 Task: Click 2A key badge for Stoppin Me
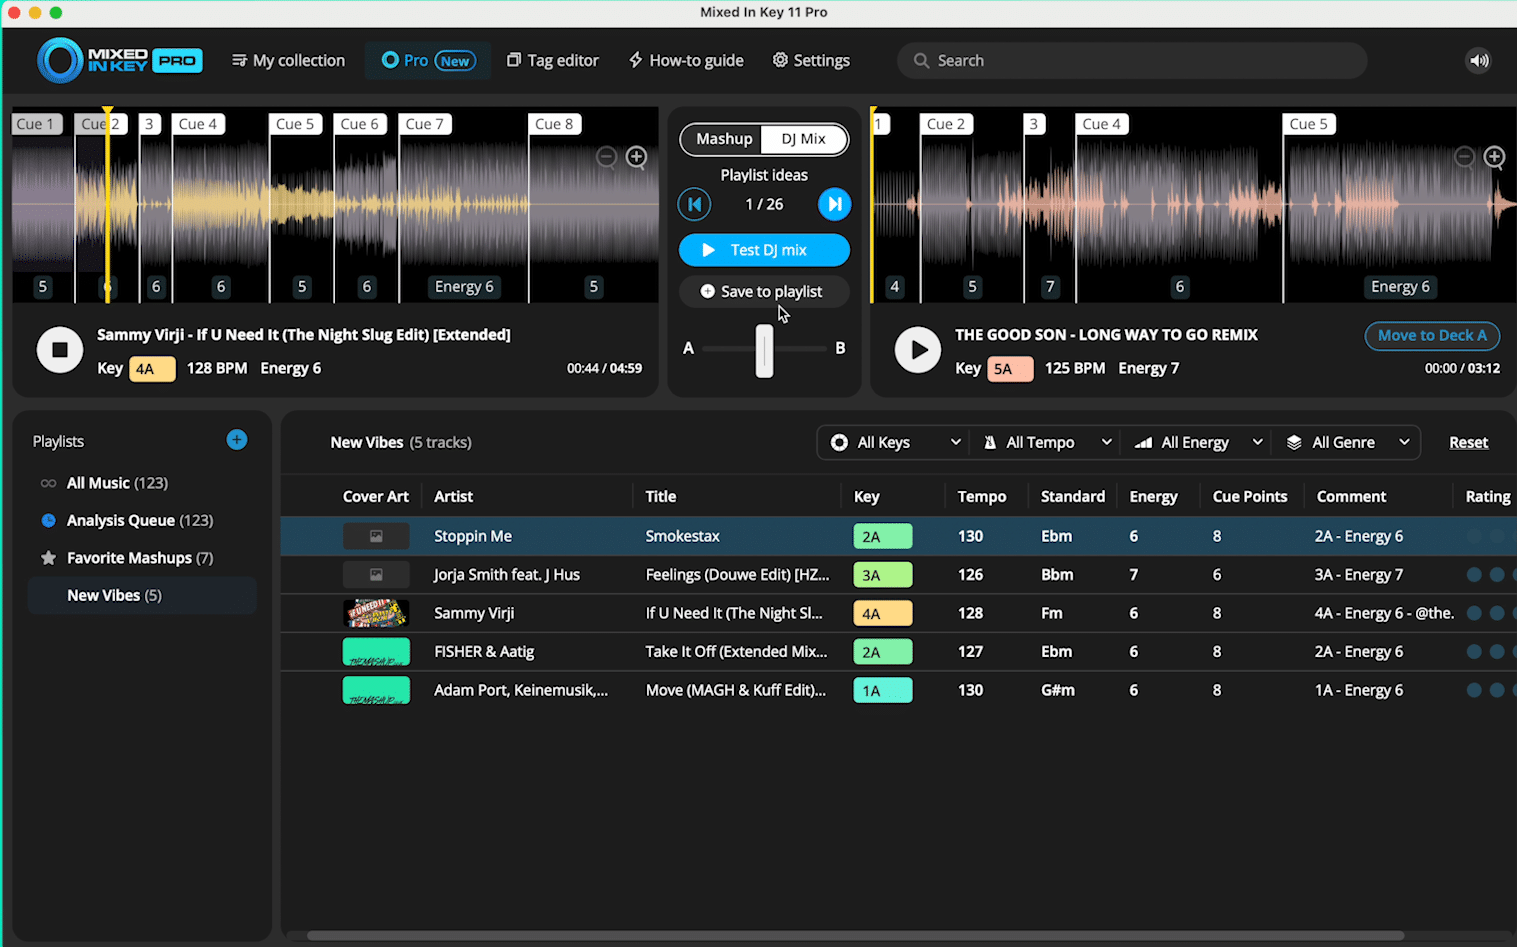point(882,537)
